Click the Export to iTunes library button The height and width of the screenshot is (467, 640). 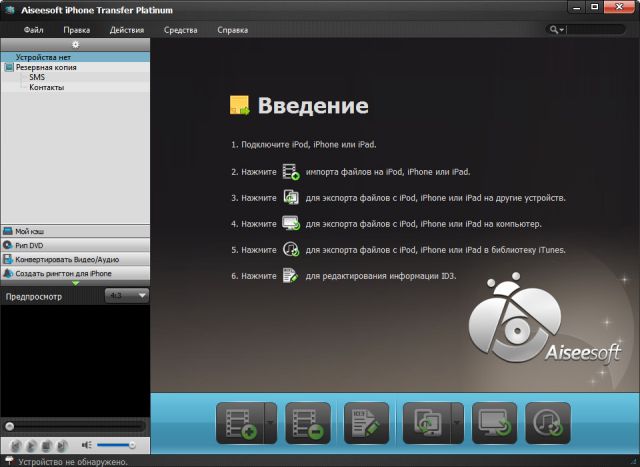click(x=548, y=423)
